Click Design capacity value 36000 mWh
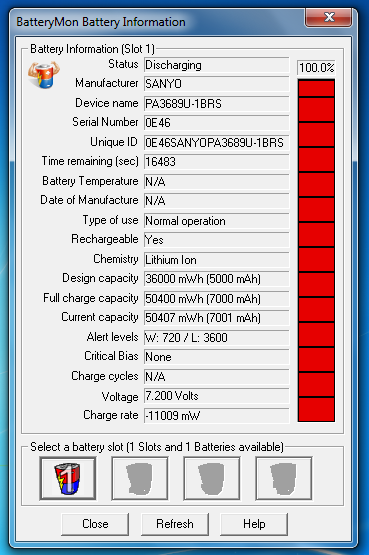 click(217, 279)
